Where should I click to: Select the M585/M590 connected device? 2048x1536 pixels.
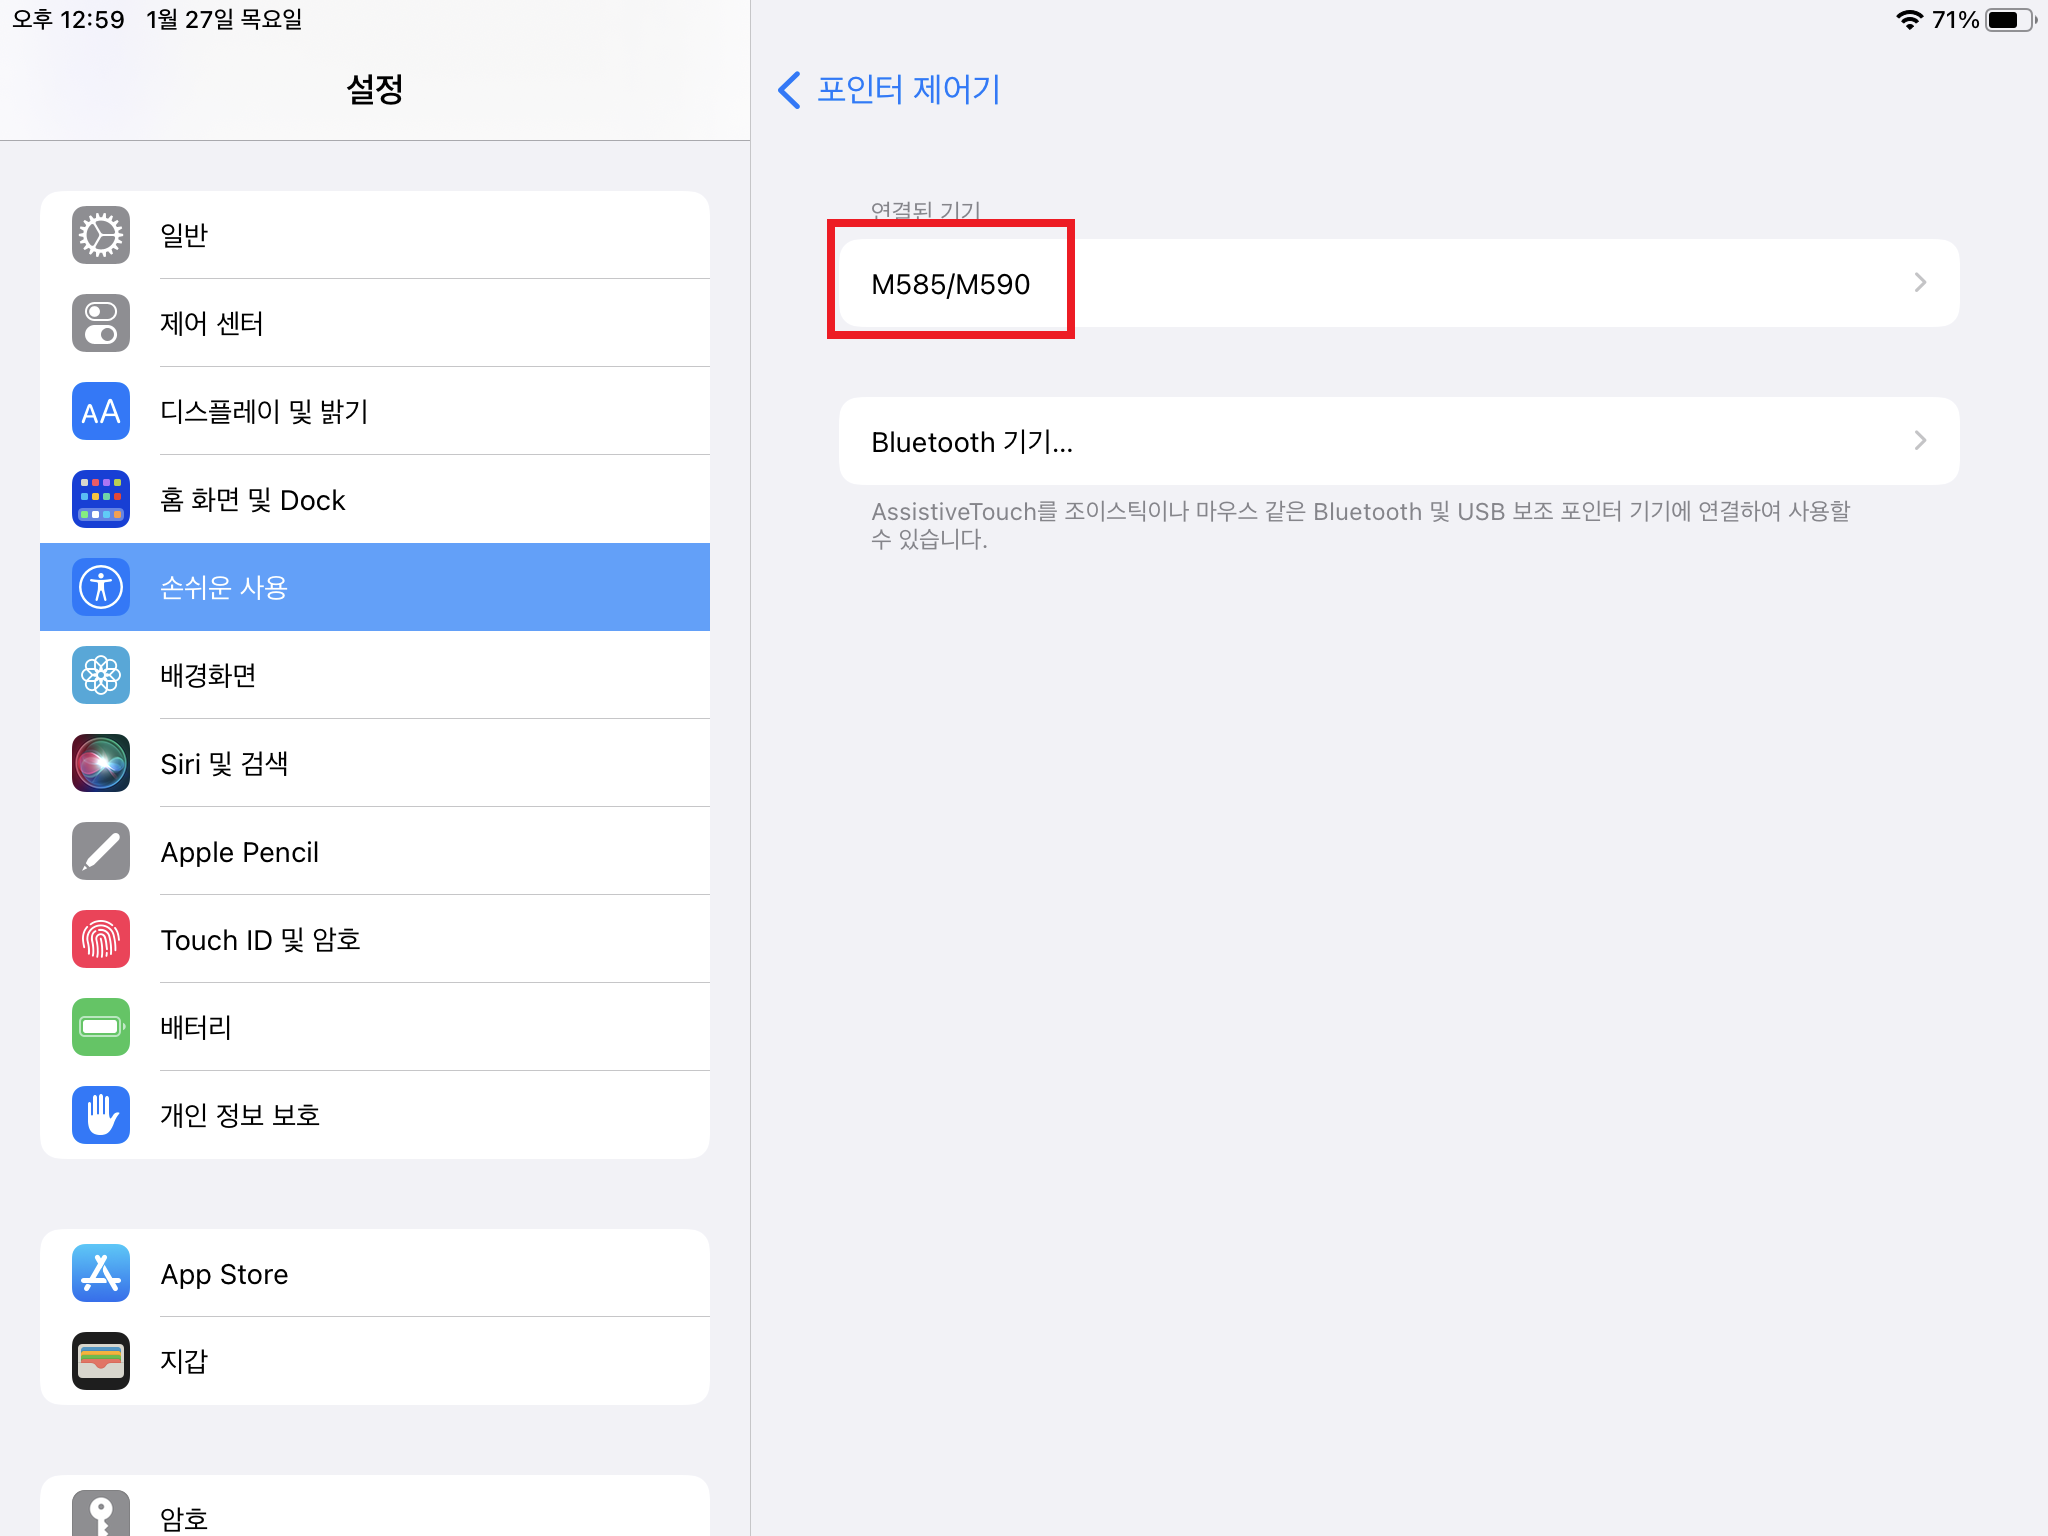950,284
